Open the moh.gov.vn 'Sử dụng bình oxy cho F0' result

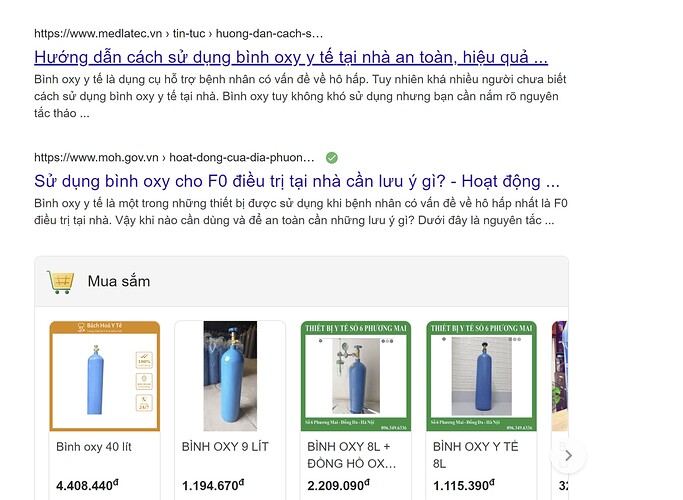click(297, 181)
